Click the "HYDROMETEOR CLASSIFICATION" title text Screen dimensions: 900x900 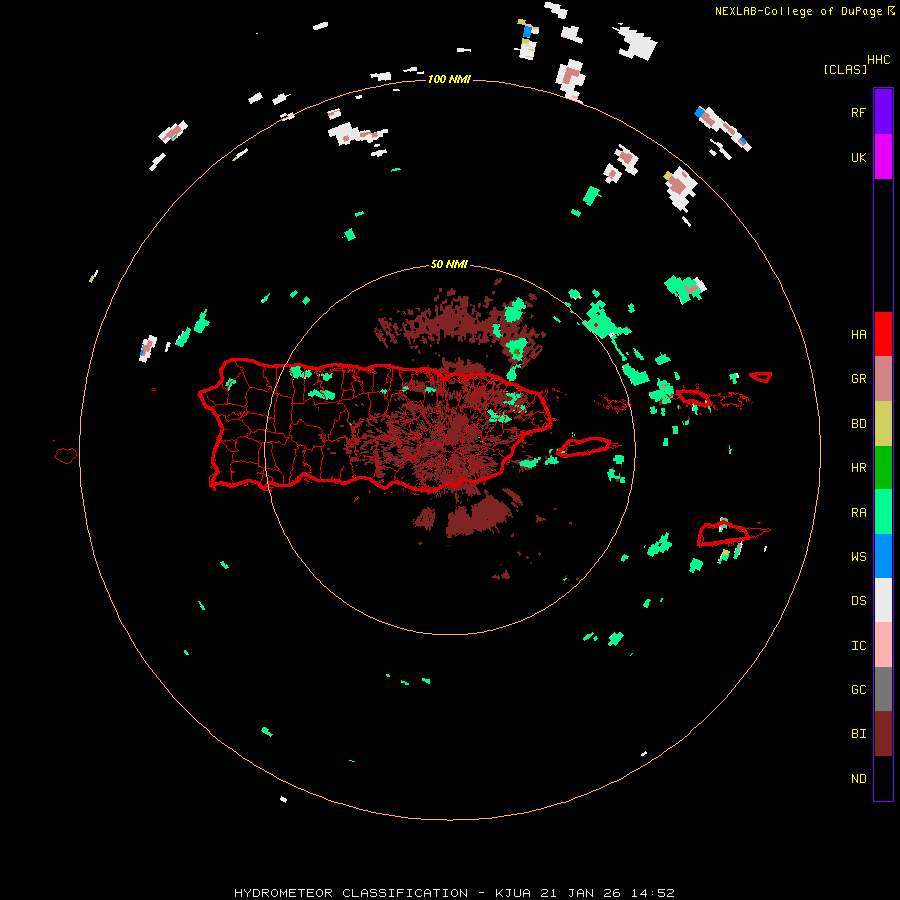[351, 893]
